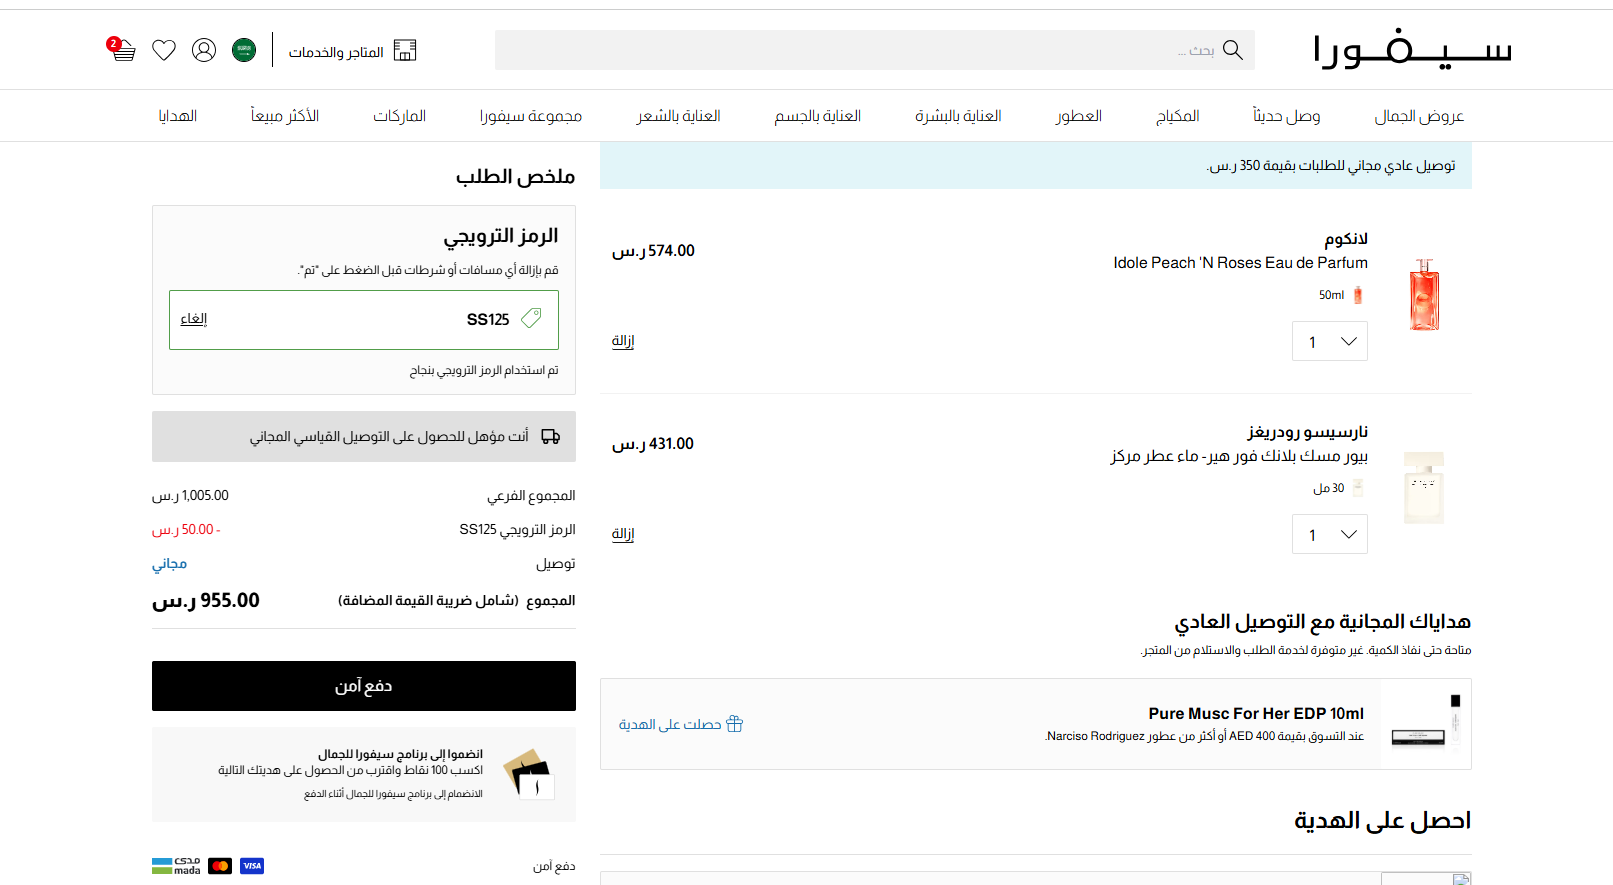Open quantity dropdown for Lancôme Idole perfume
Image resolution: width=1613 pixels, height=885 pixels.
(x=1329, y=341)
